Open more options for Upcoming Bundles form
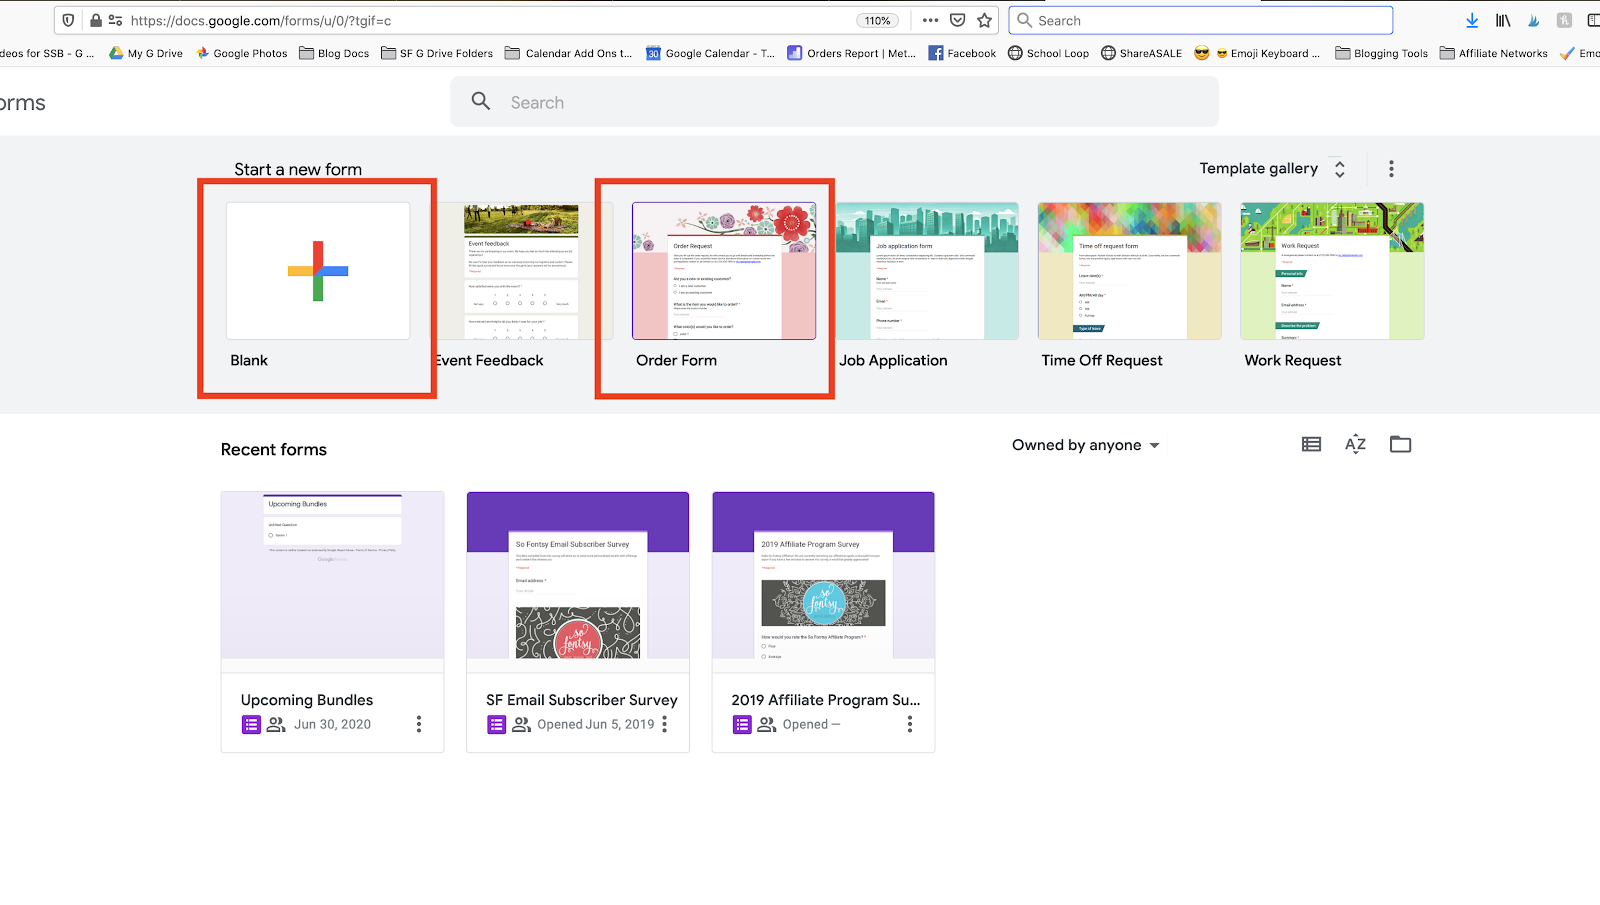1600x905 pixels. [419, 724]
